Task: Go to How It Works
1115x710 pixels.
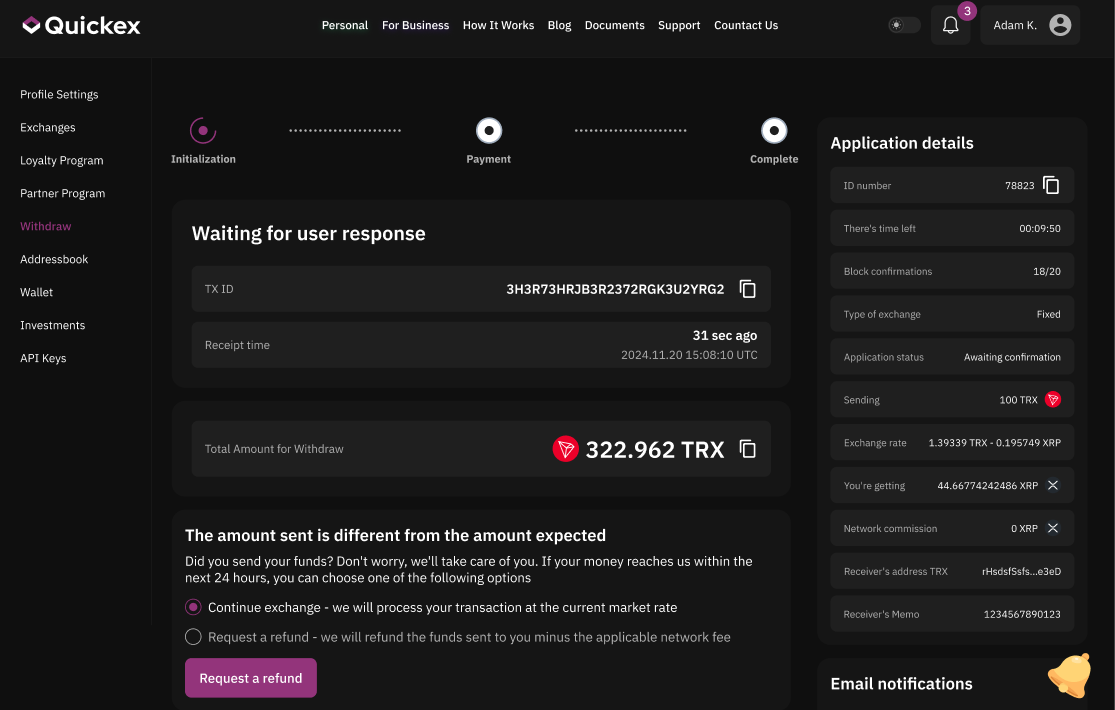Action: 498,26
